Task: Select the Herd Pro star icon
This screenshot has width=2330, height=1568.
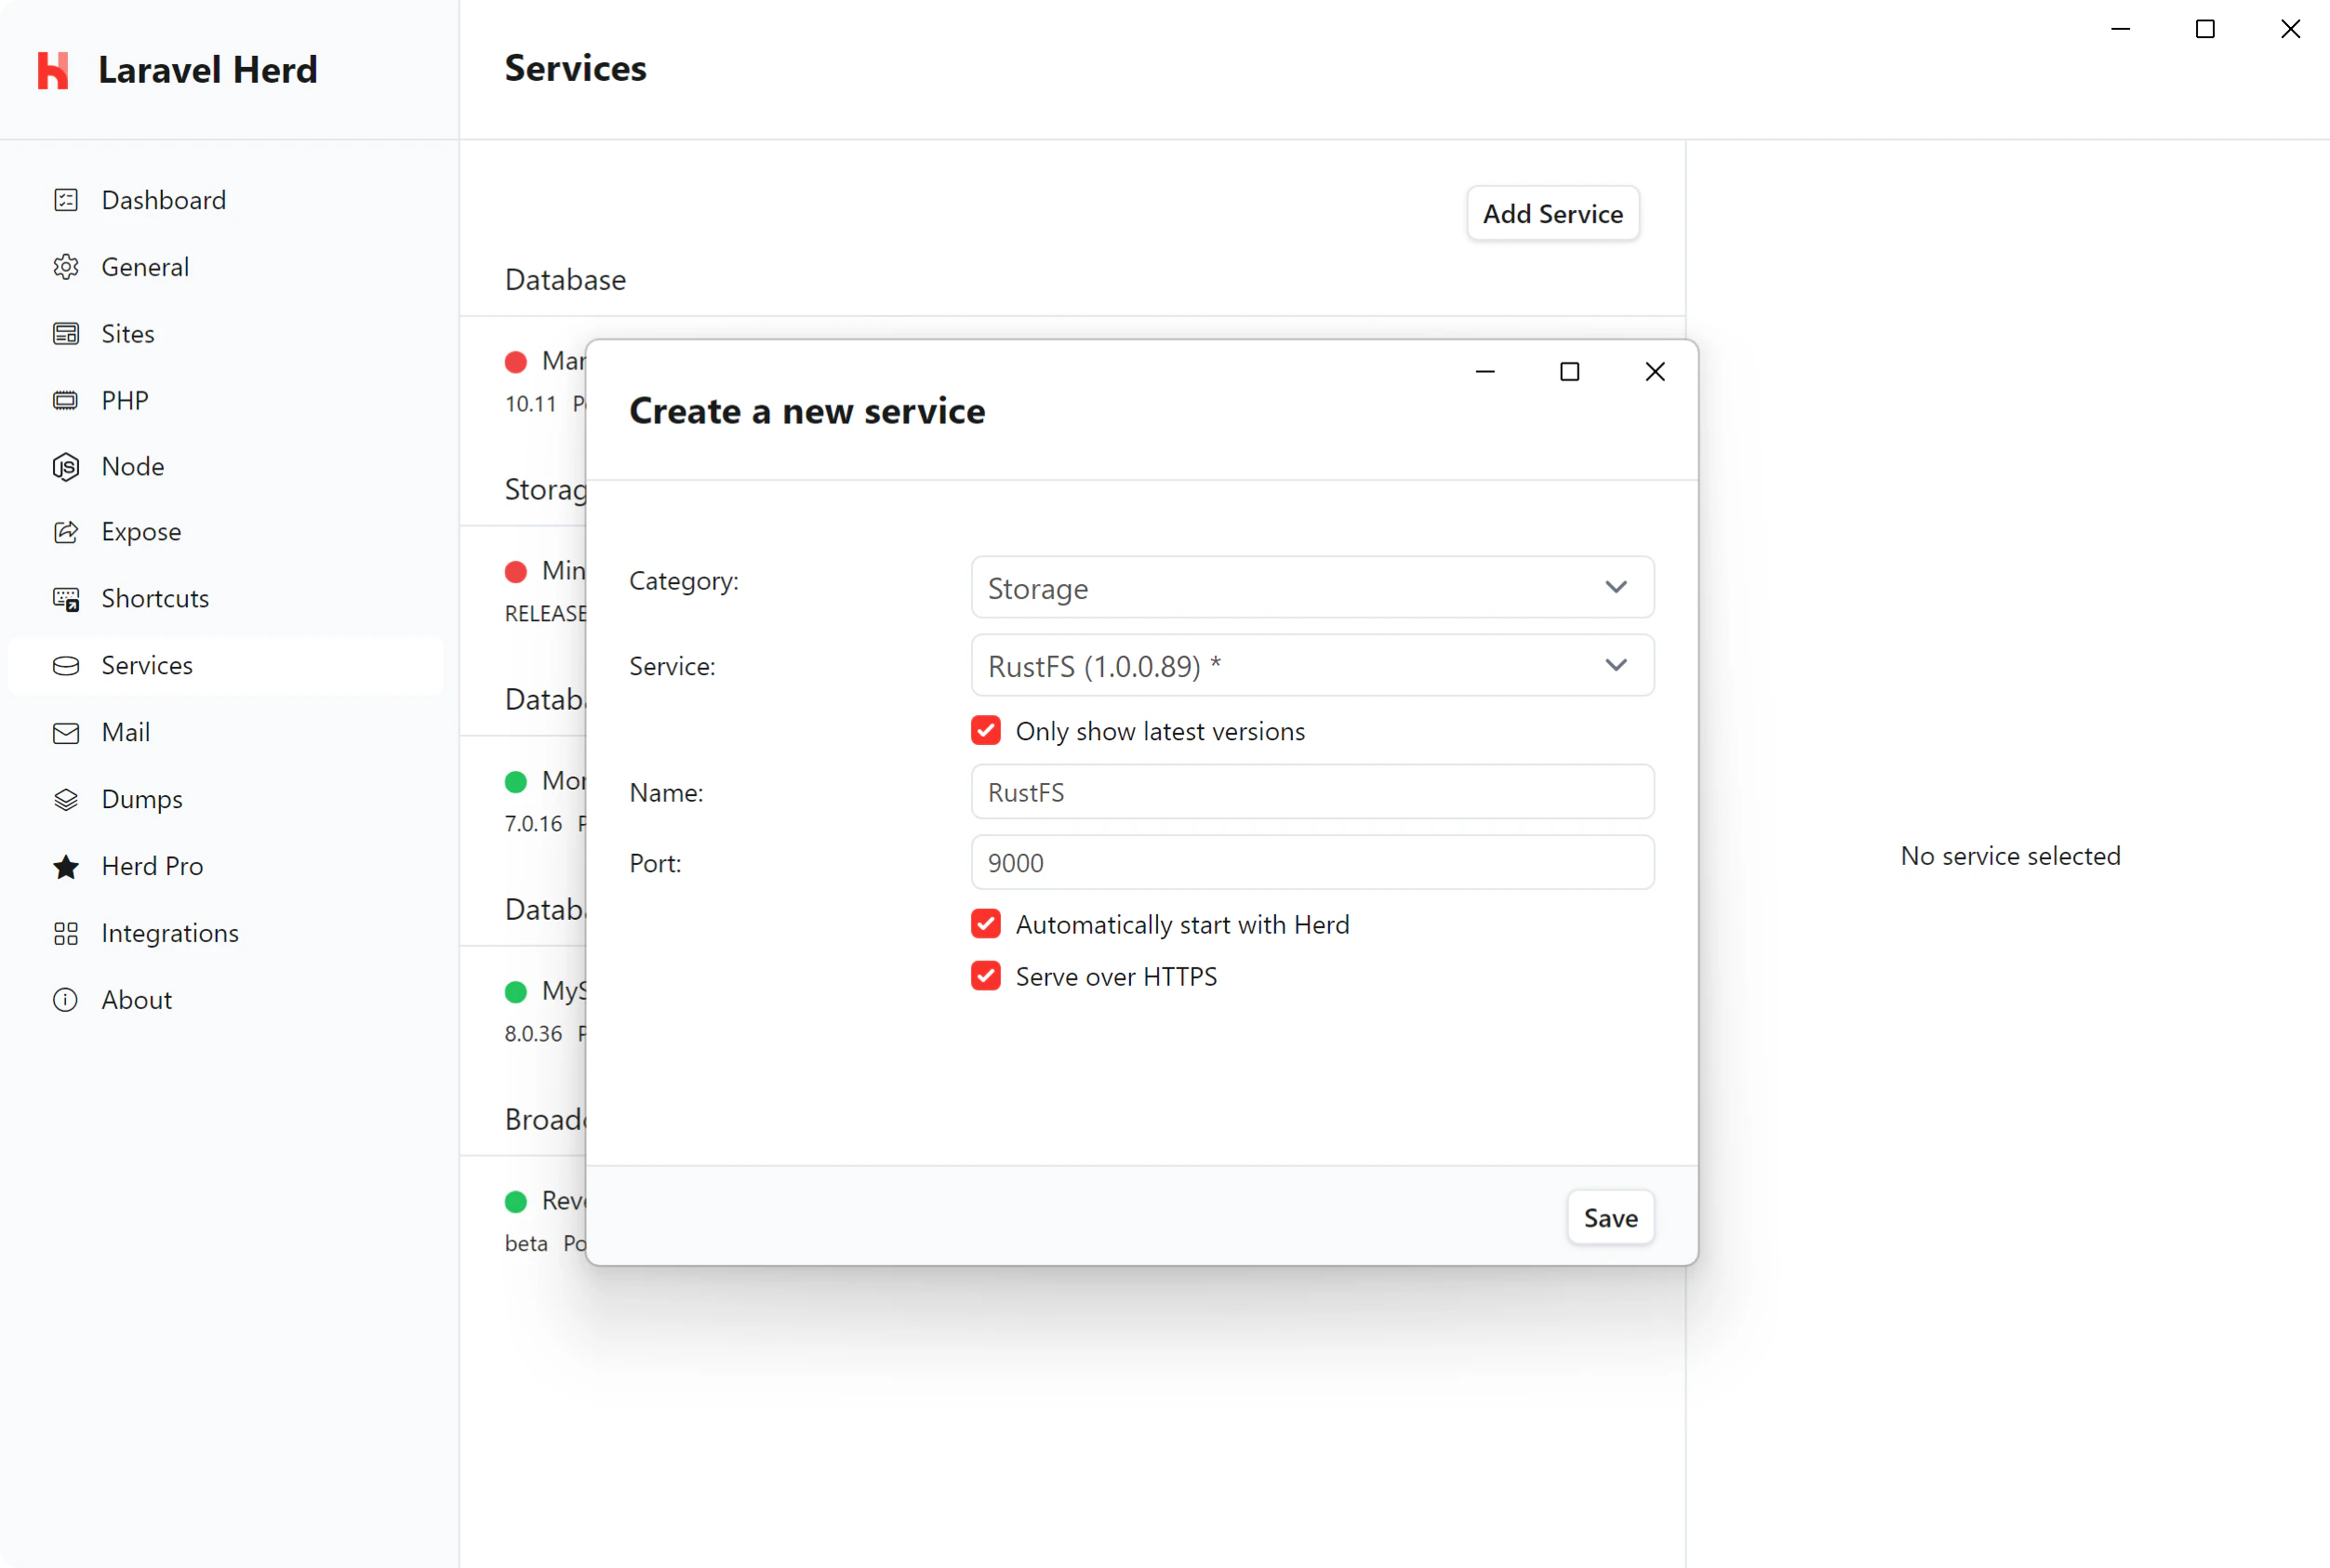Action: [65, 866]
